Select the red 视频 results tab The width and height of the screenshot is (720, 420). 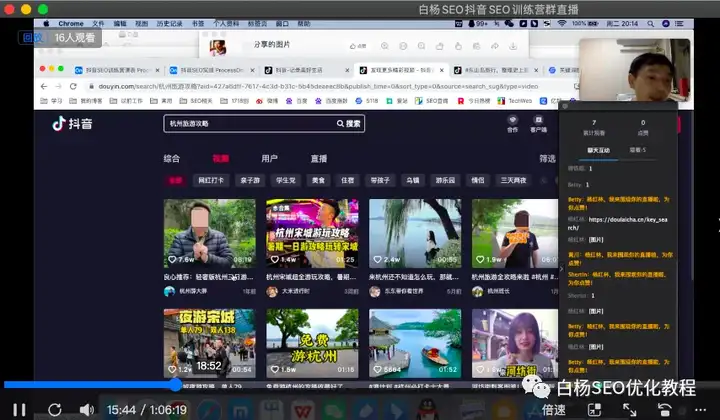click(x=221, y=158)
